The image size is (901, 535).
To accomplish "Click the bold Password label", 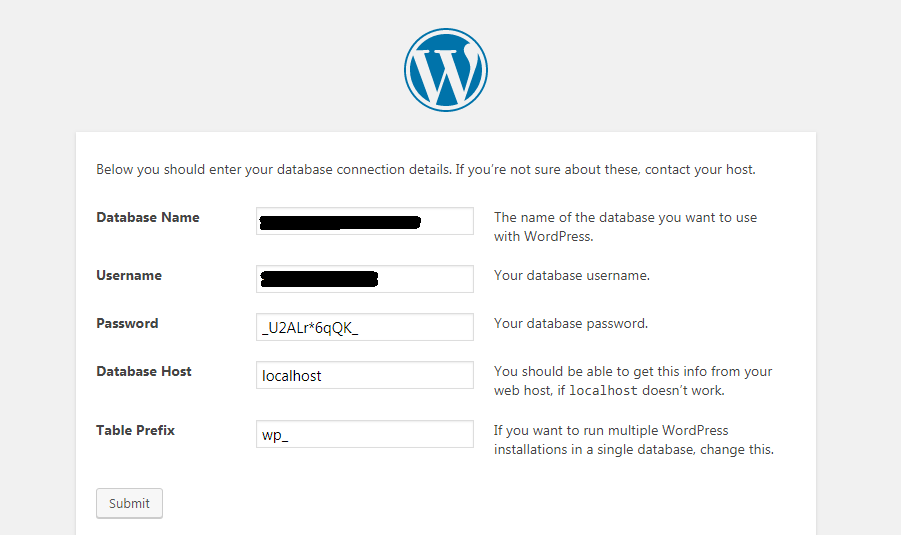I will click(x=127, y=324).
